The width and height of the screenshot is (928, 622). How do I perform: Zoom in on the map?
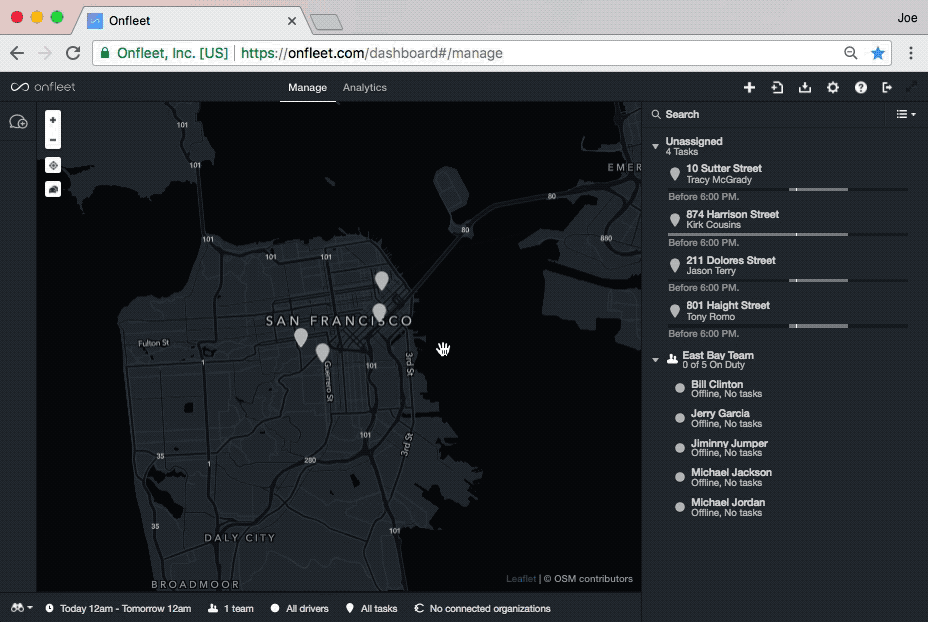pos(53,120)
